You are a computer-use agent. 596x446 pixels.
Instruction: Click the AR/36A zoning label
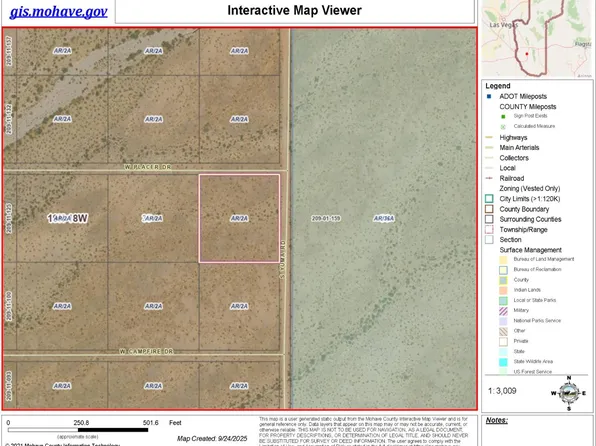tap(384, 218)
